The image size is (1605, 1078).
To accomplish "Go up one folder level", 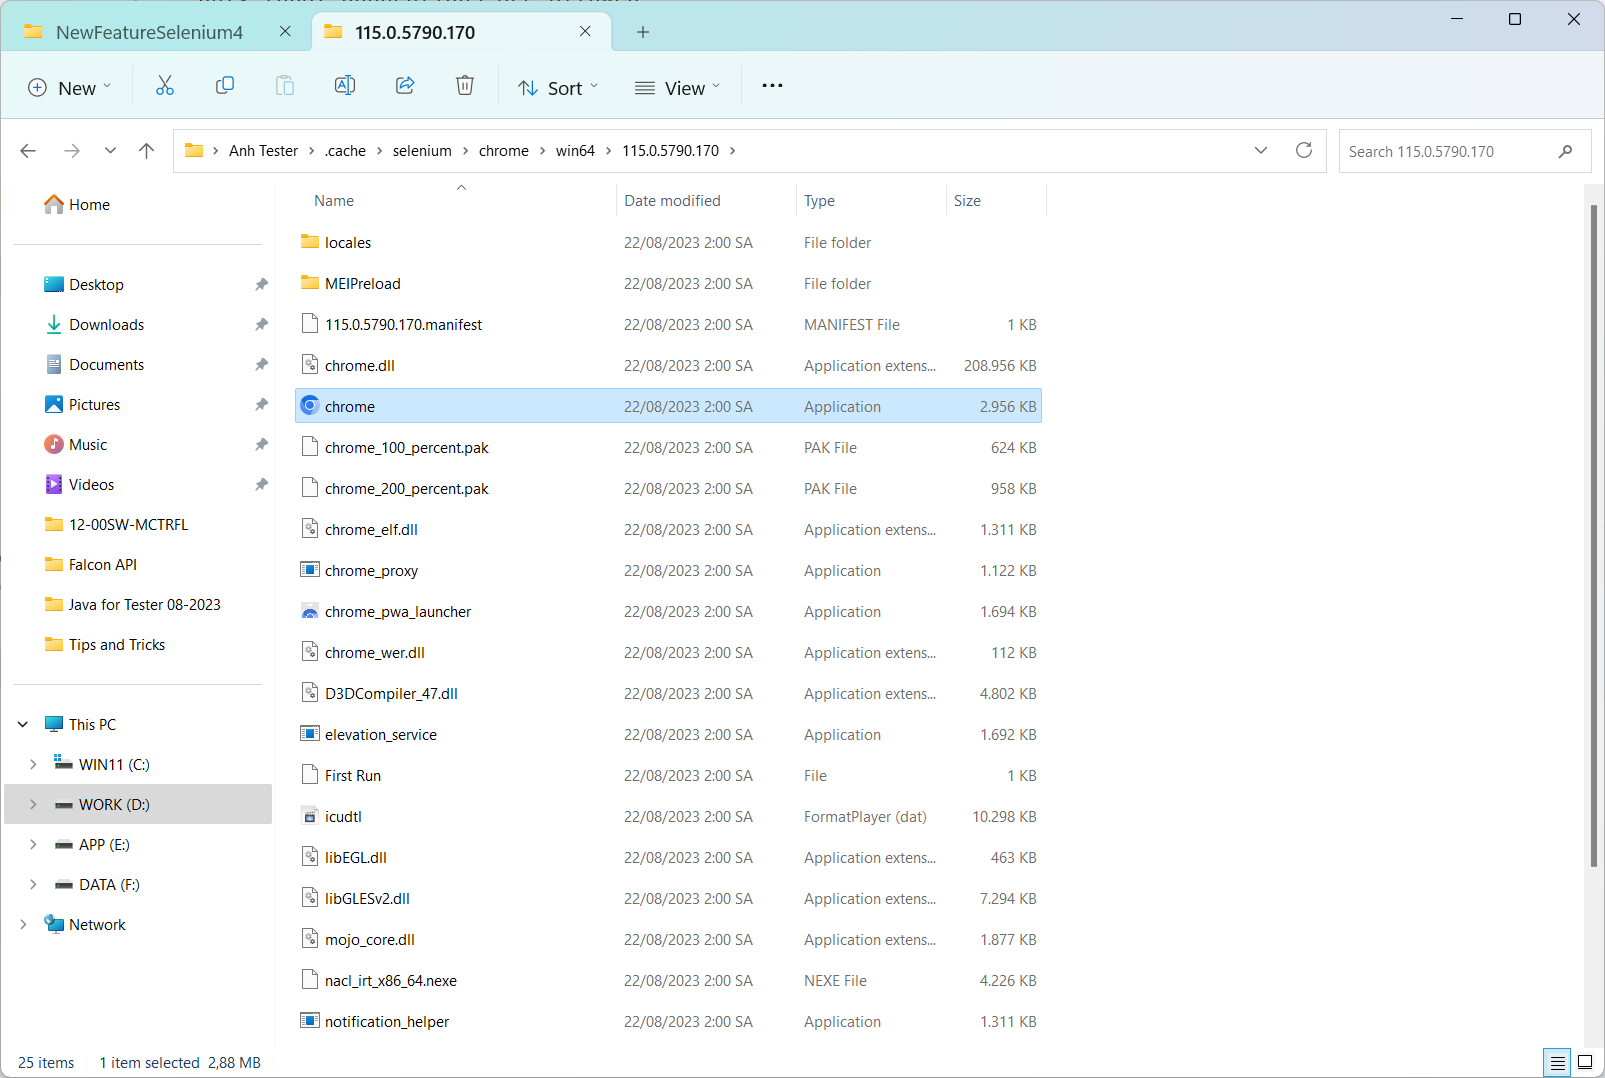I will [x=147, y=151].
